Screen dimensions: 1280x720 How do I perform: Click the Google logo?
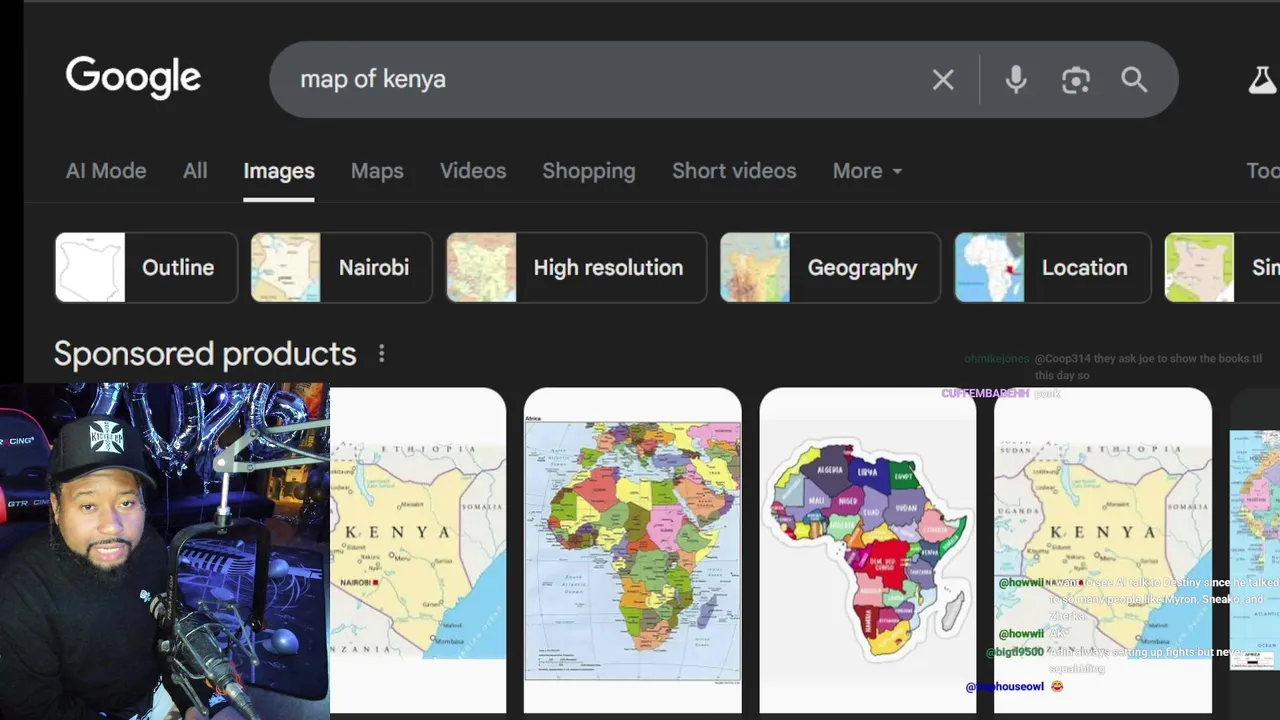click(x=133, y=78)
